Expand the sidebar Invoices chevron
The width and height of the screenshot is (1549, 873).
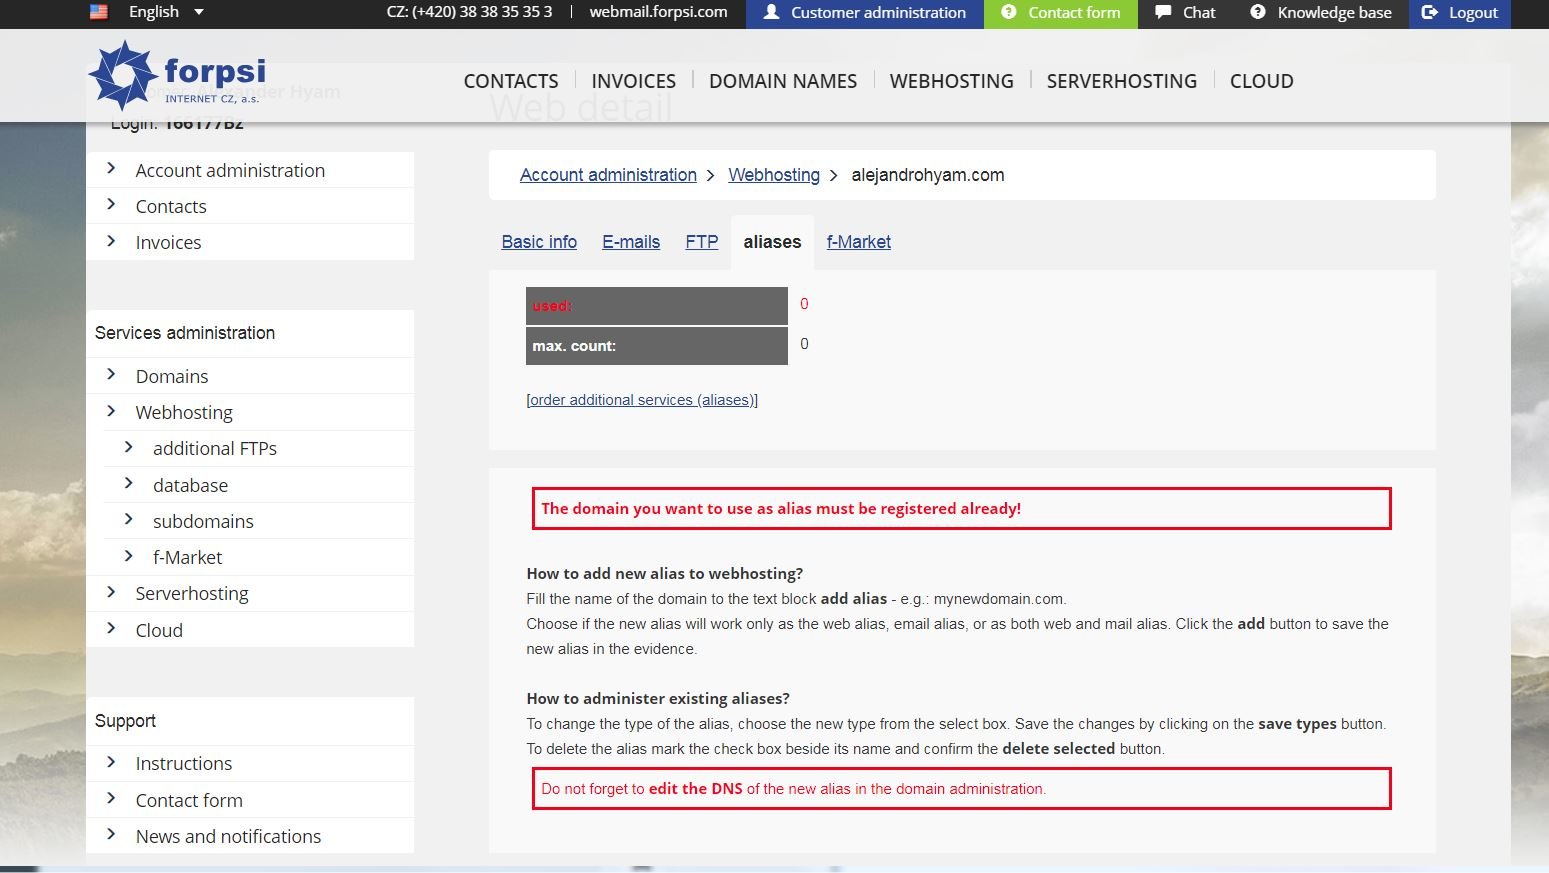point(111,241)
